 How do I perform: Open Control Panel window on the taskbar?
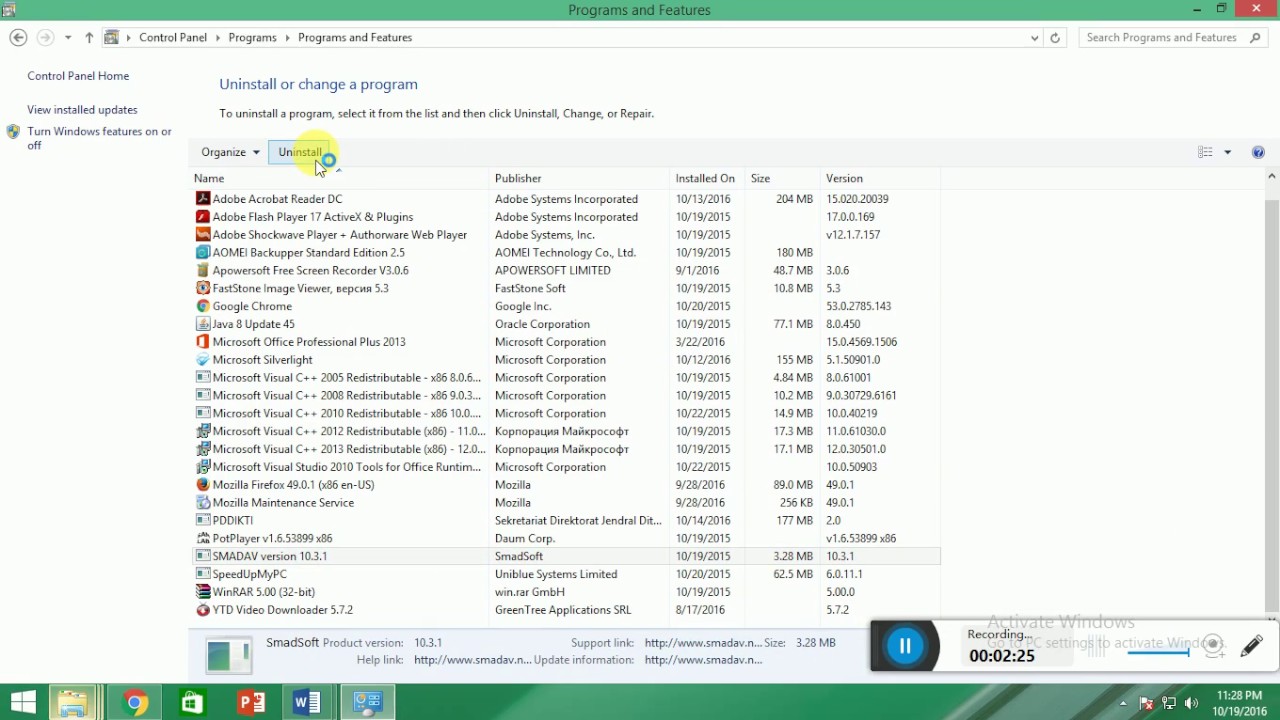click(x=368, y=703)
